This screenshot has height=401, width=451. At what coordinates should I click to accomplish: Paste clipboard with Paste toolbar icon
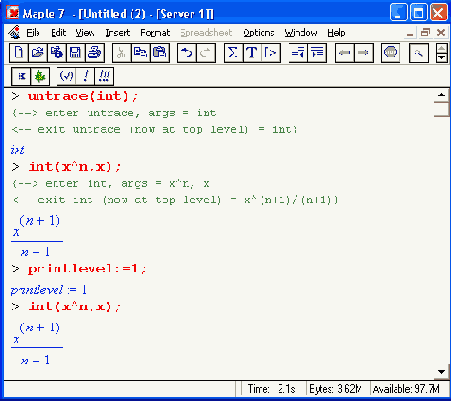tap(160, 53)
